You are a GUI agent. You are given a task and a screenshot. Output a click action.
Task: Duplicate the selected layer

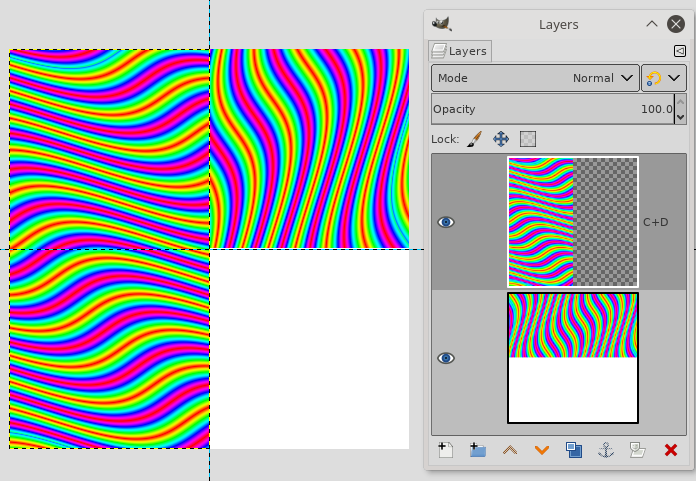[574, 450]
